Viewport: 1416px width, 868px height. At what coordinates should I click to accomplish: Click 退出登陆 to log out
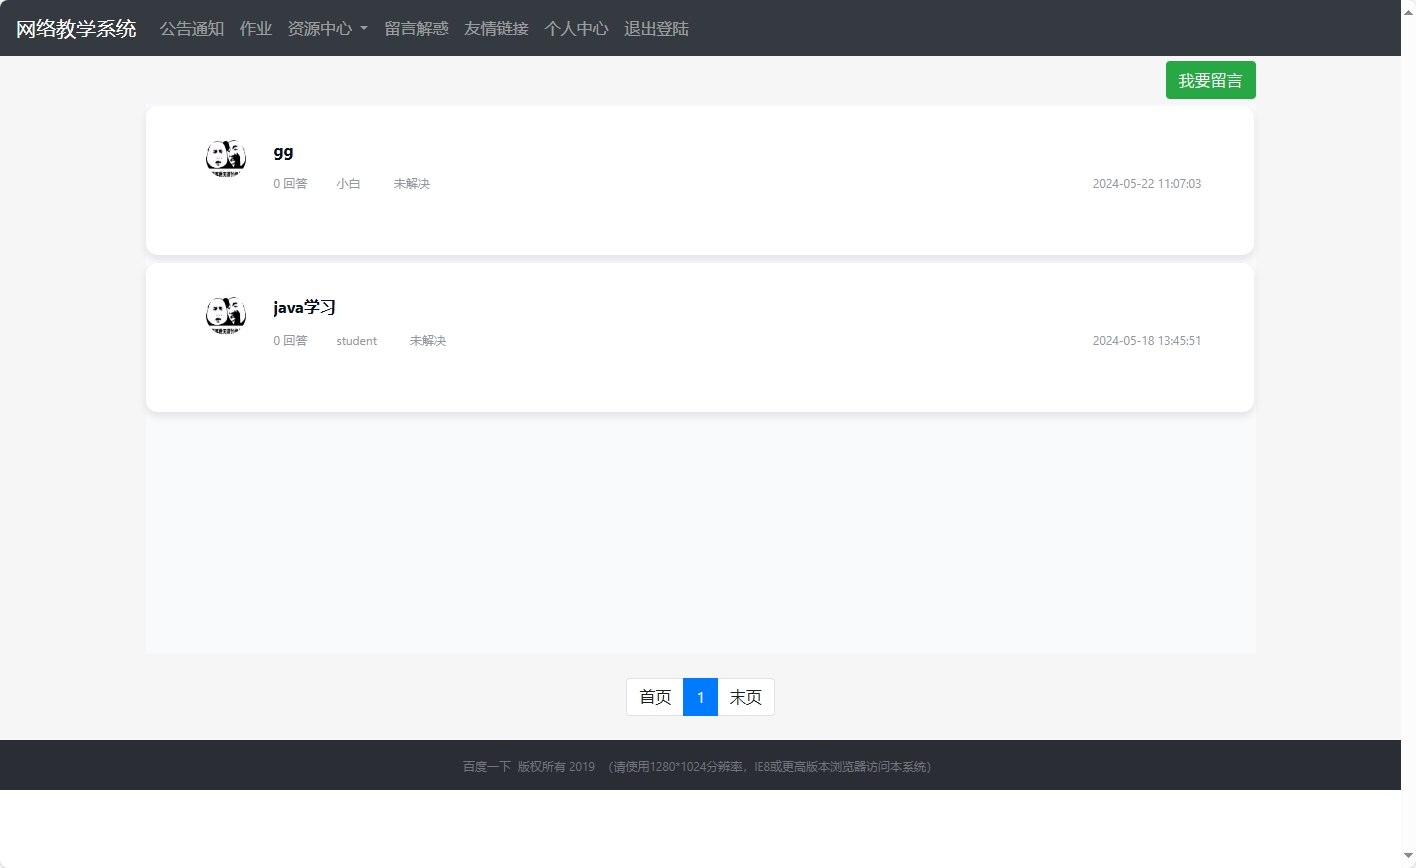(656, 28)
